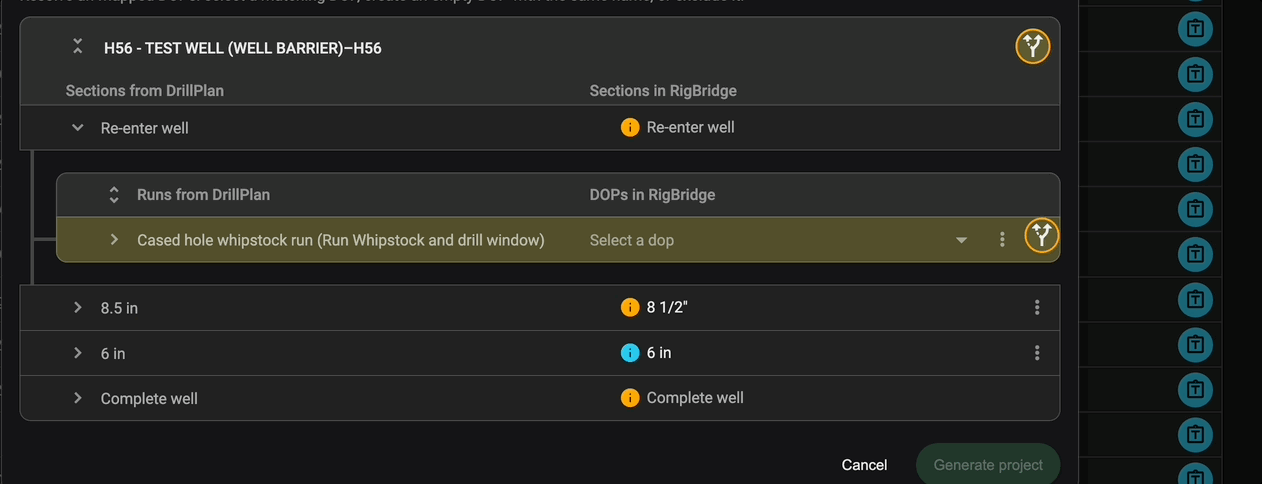Image resolution: width=1262 pixels, height=484 pixels.
Task: Click the branch icon on whipstock run row
Action: click(x=1042, y=235)
